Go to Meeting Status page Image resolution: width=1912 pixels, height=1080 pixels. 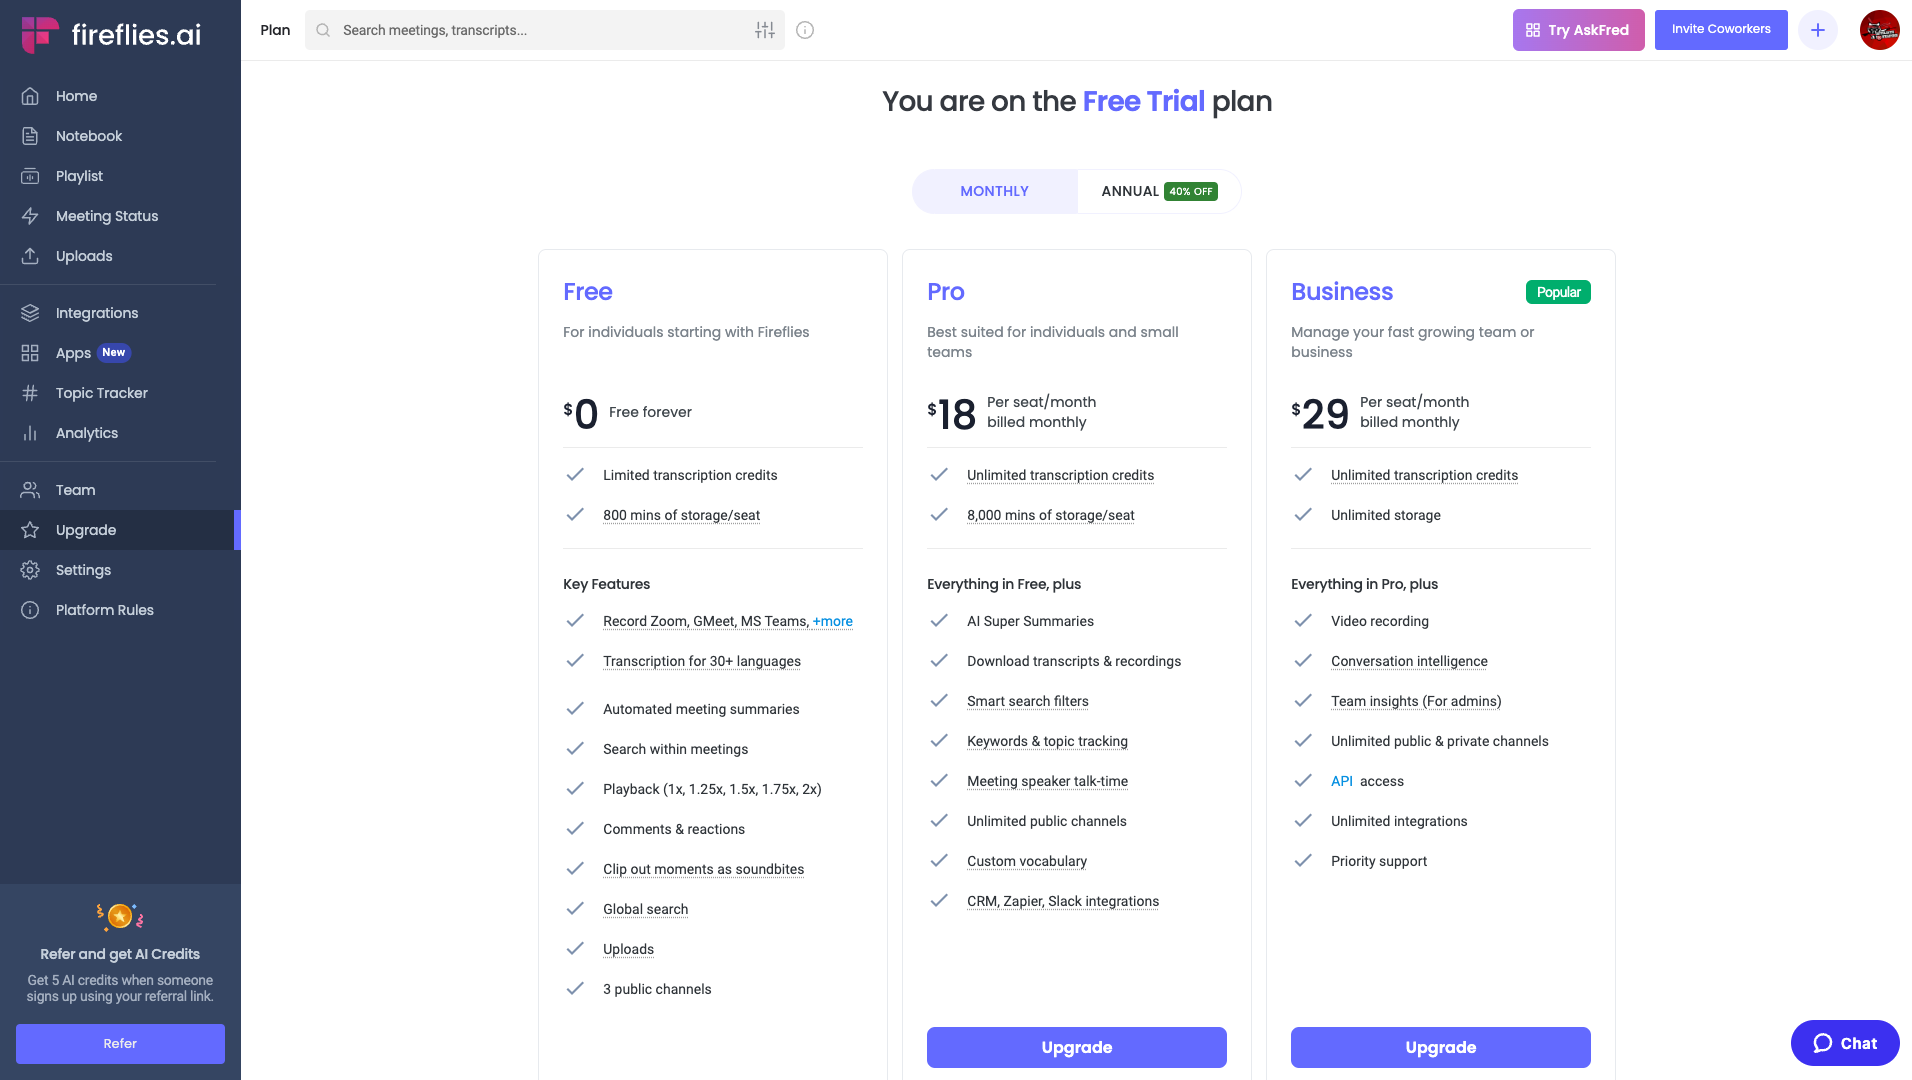tap(107, 216)
